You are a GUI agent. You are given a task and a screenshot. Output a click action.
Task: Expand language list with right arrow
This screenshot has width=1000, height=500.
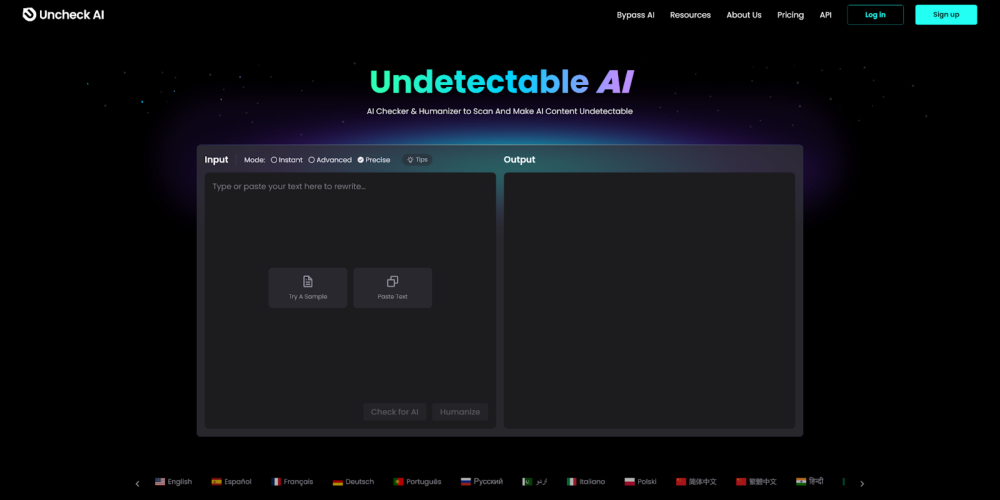[x=862, y=483]
